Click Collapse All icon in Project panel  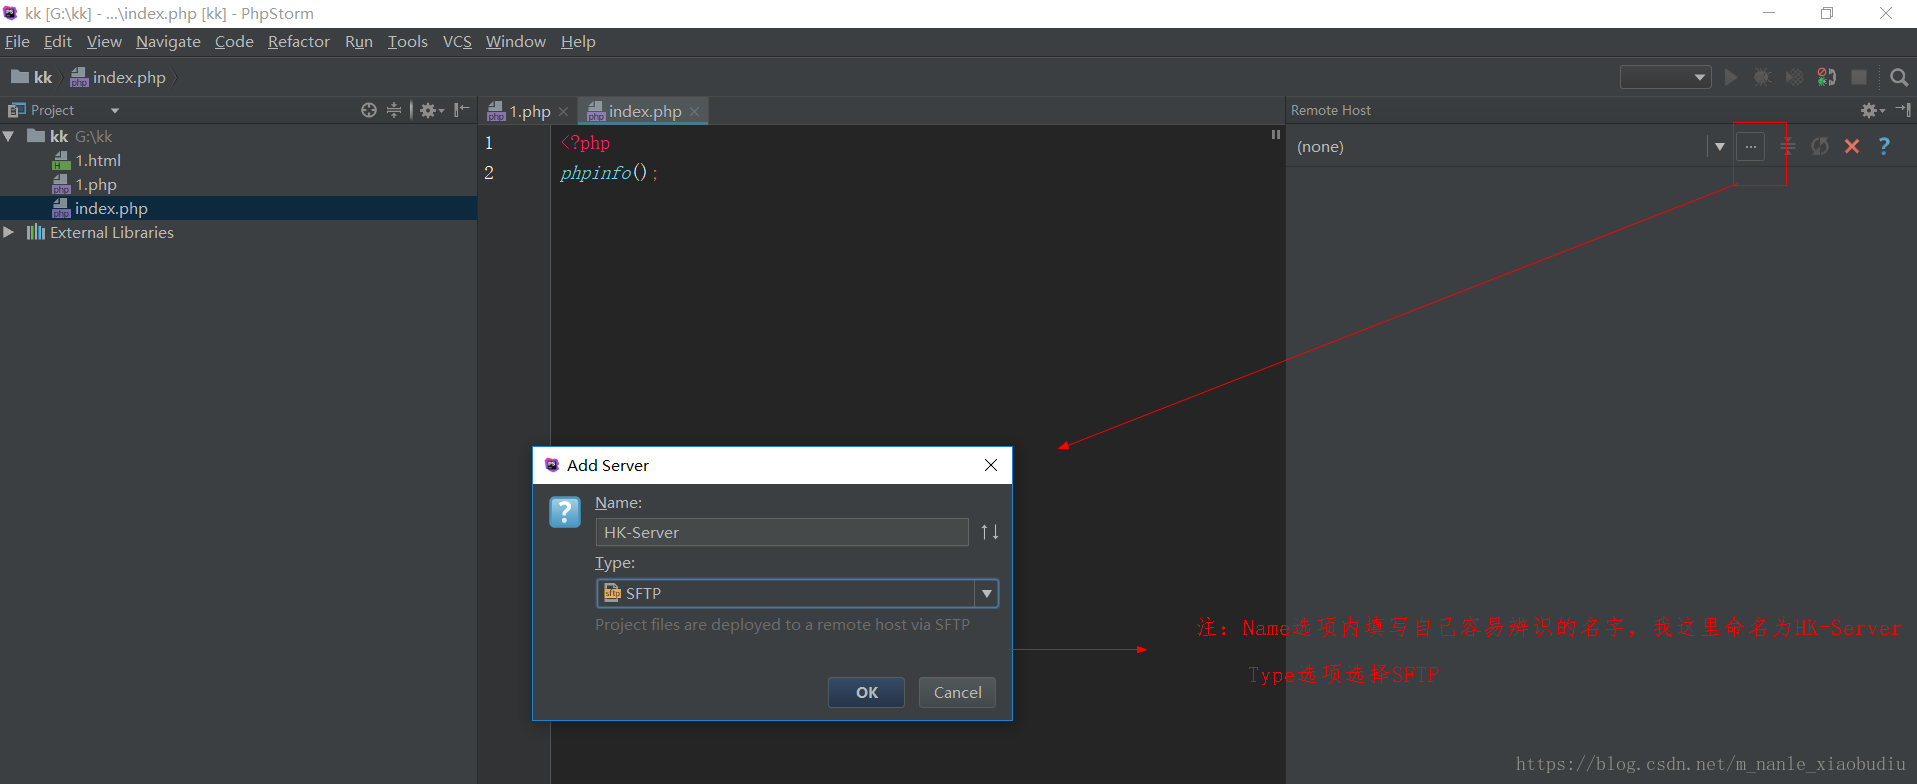pyautogui.click(x=394, y=110)
